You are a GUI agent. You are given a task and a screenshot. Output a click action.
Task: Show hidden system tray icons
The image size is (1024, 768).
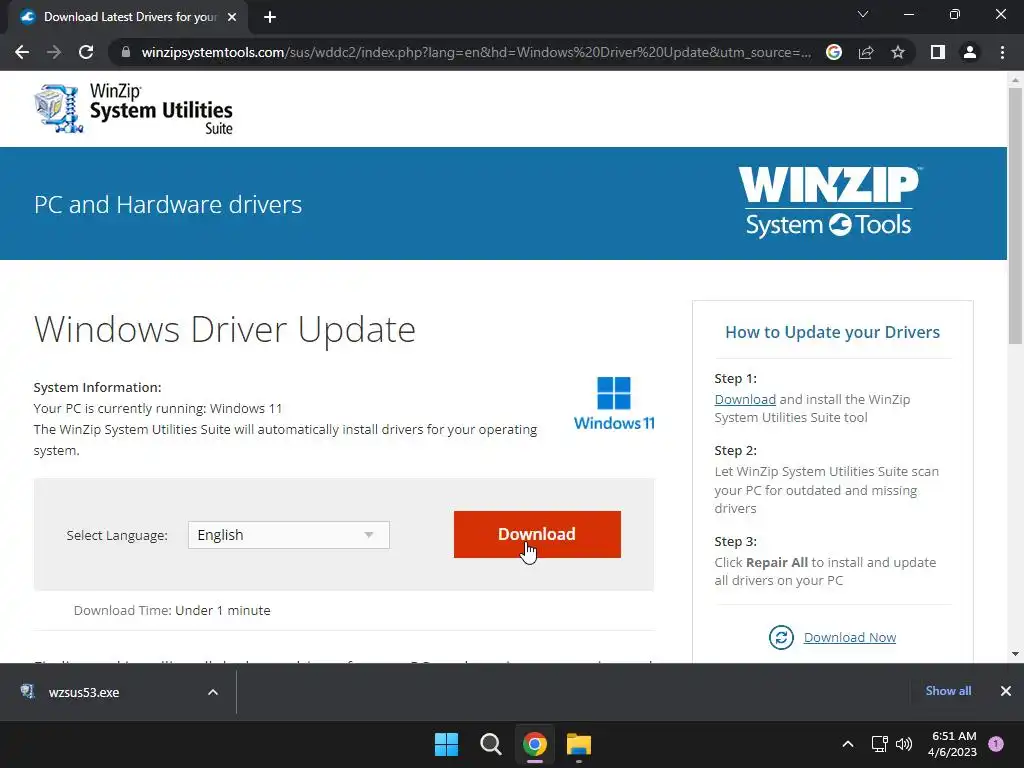(x=848, y=744)
